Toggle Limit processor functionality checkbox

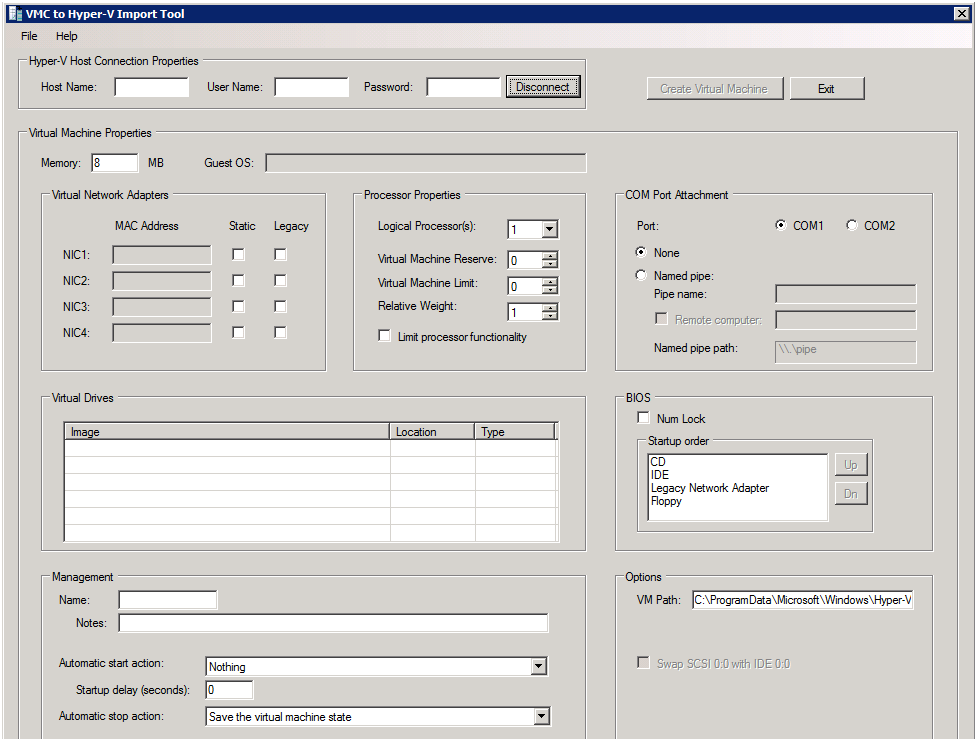tap(384, 336)
